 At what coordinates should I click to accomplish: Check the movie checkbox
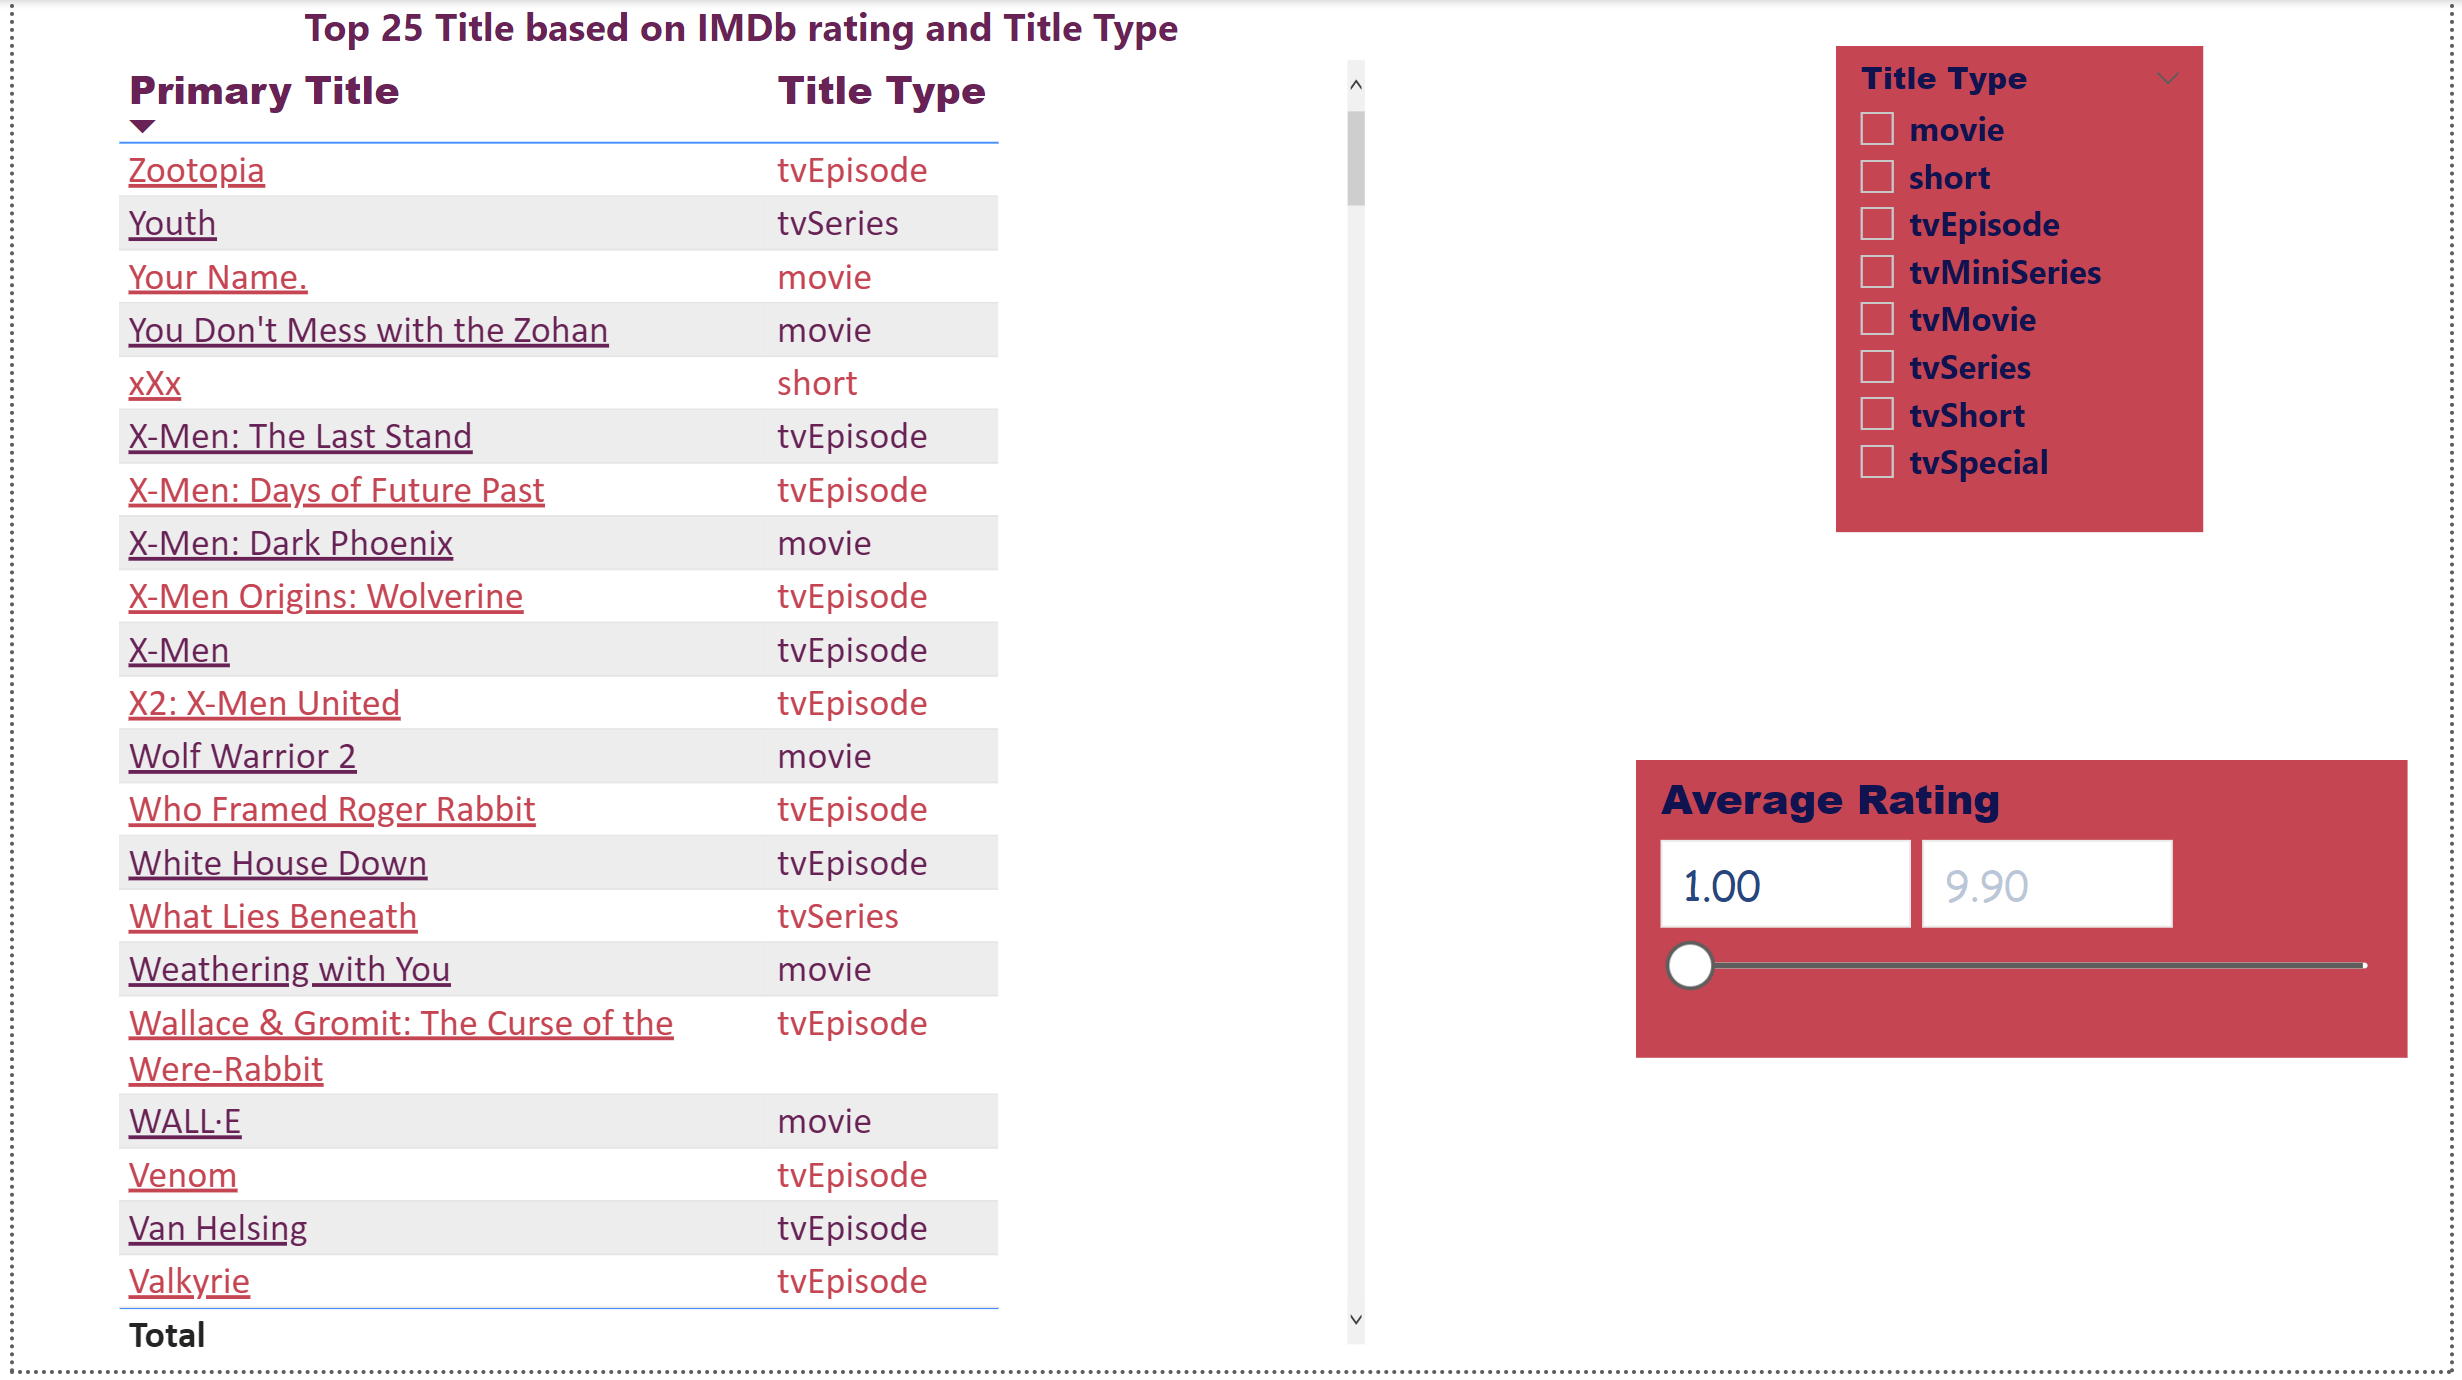tap(1877, 129)
